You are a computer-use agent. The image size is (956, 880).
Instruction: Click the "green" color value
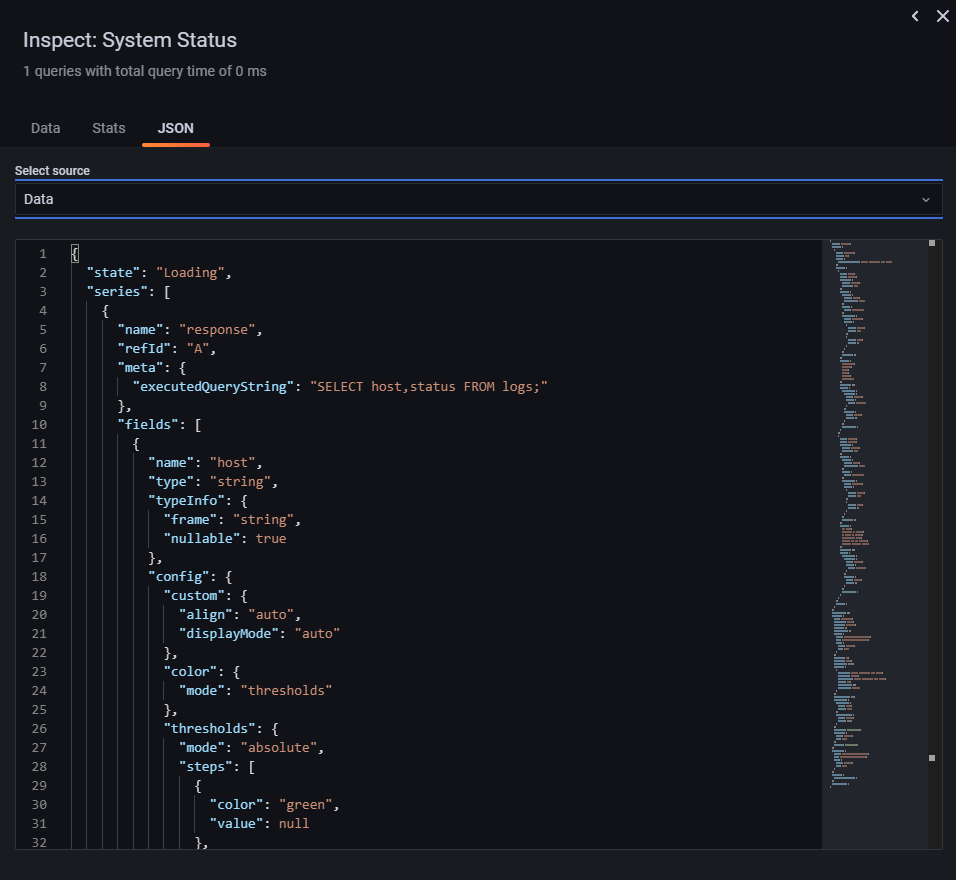tap(305, 804)
